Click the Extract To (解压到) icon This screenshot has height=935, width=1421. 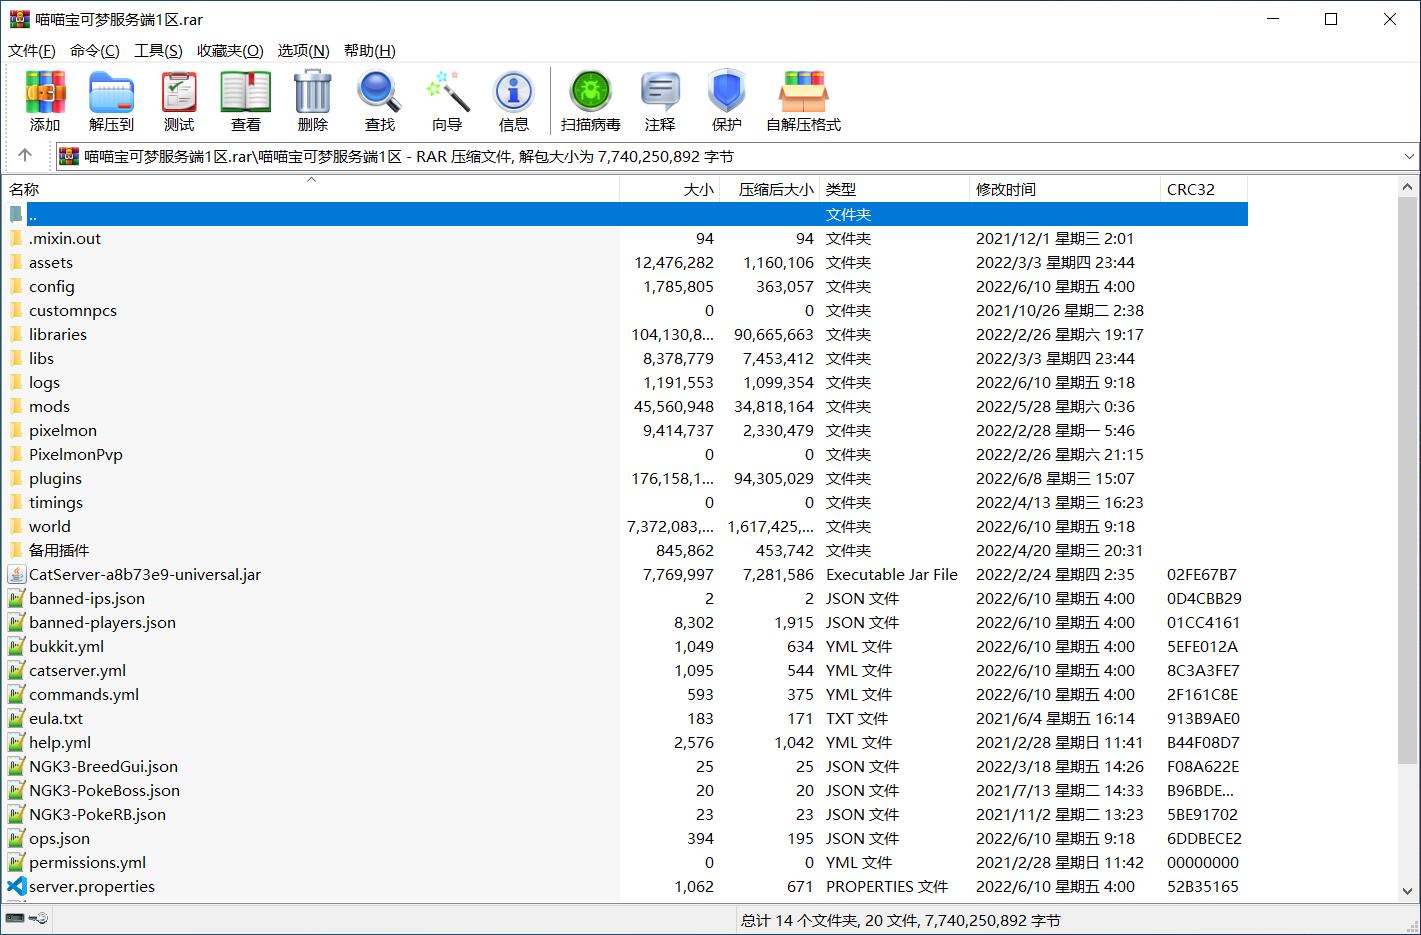pyautogui.click(x=111, y=92)
